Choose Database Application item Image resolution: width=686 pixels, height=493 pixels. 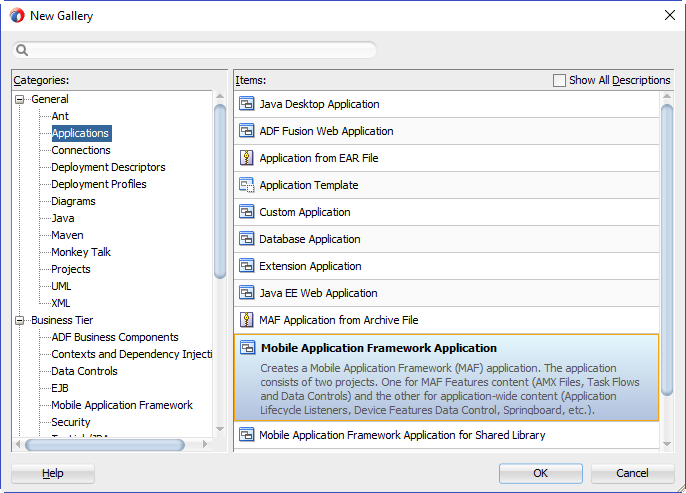pyautogui.click(x=446, y=239)
